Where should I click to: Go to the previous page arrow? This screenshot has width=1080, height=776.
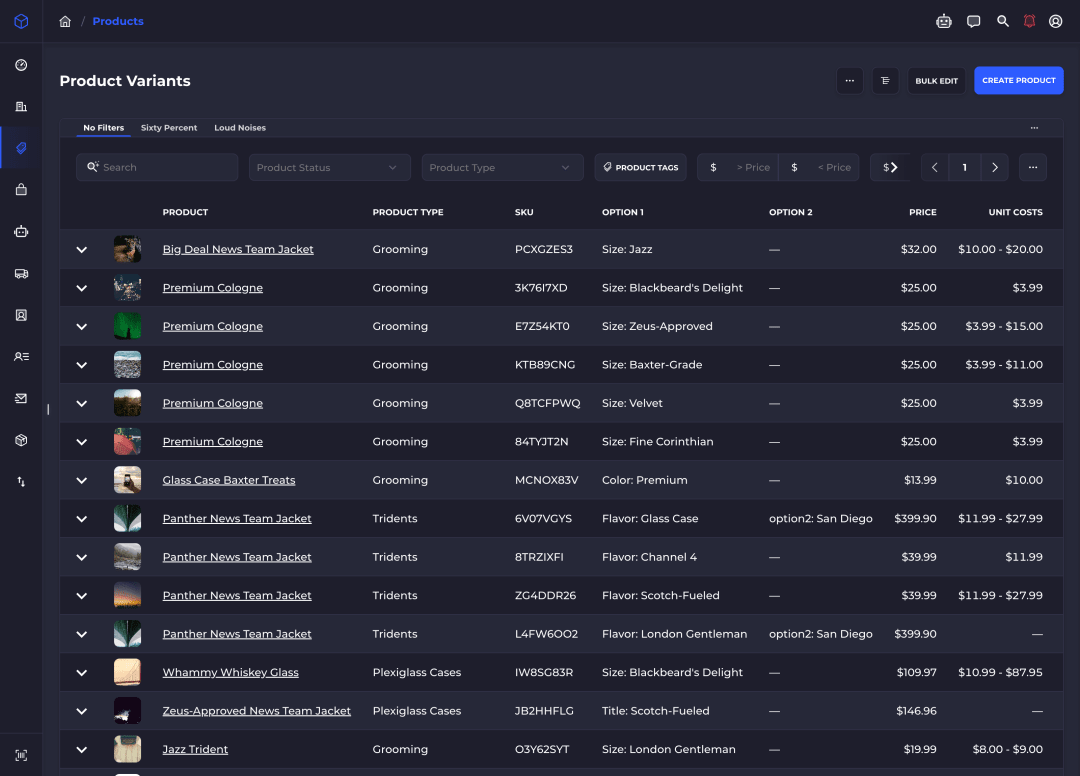(935, 167)
